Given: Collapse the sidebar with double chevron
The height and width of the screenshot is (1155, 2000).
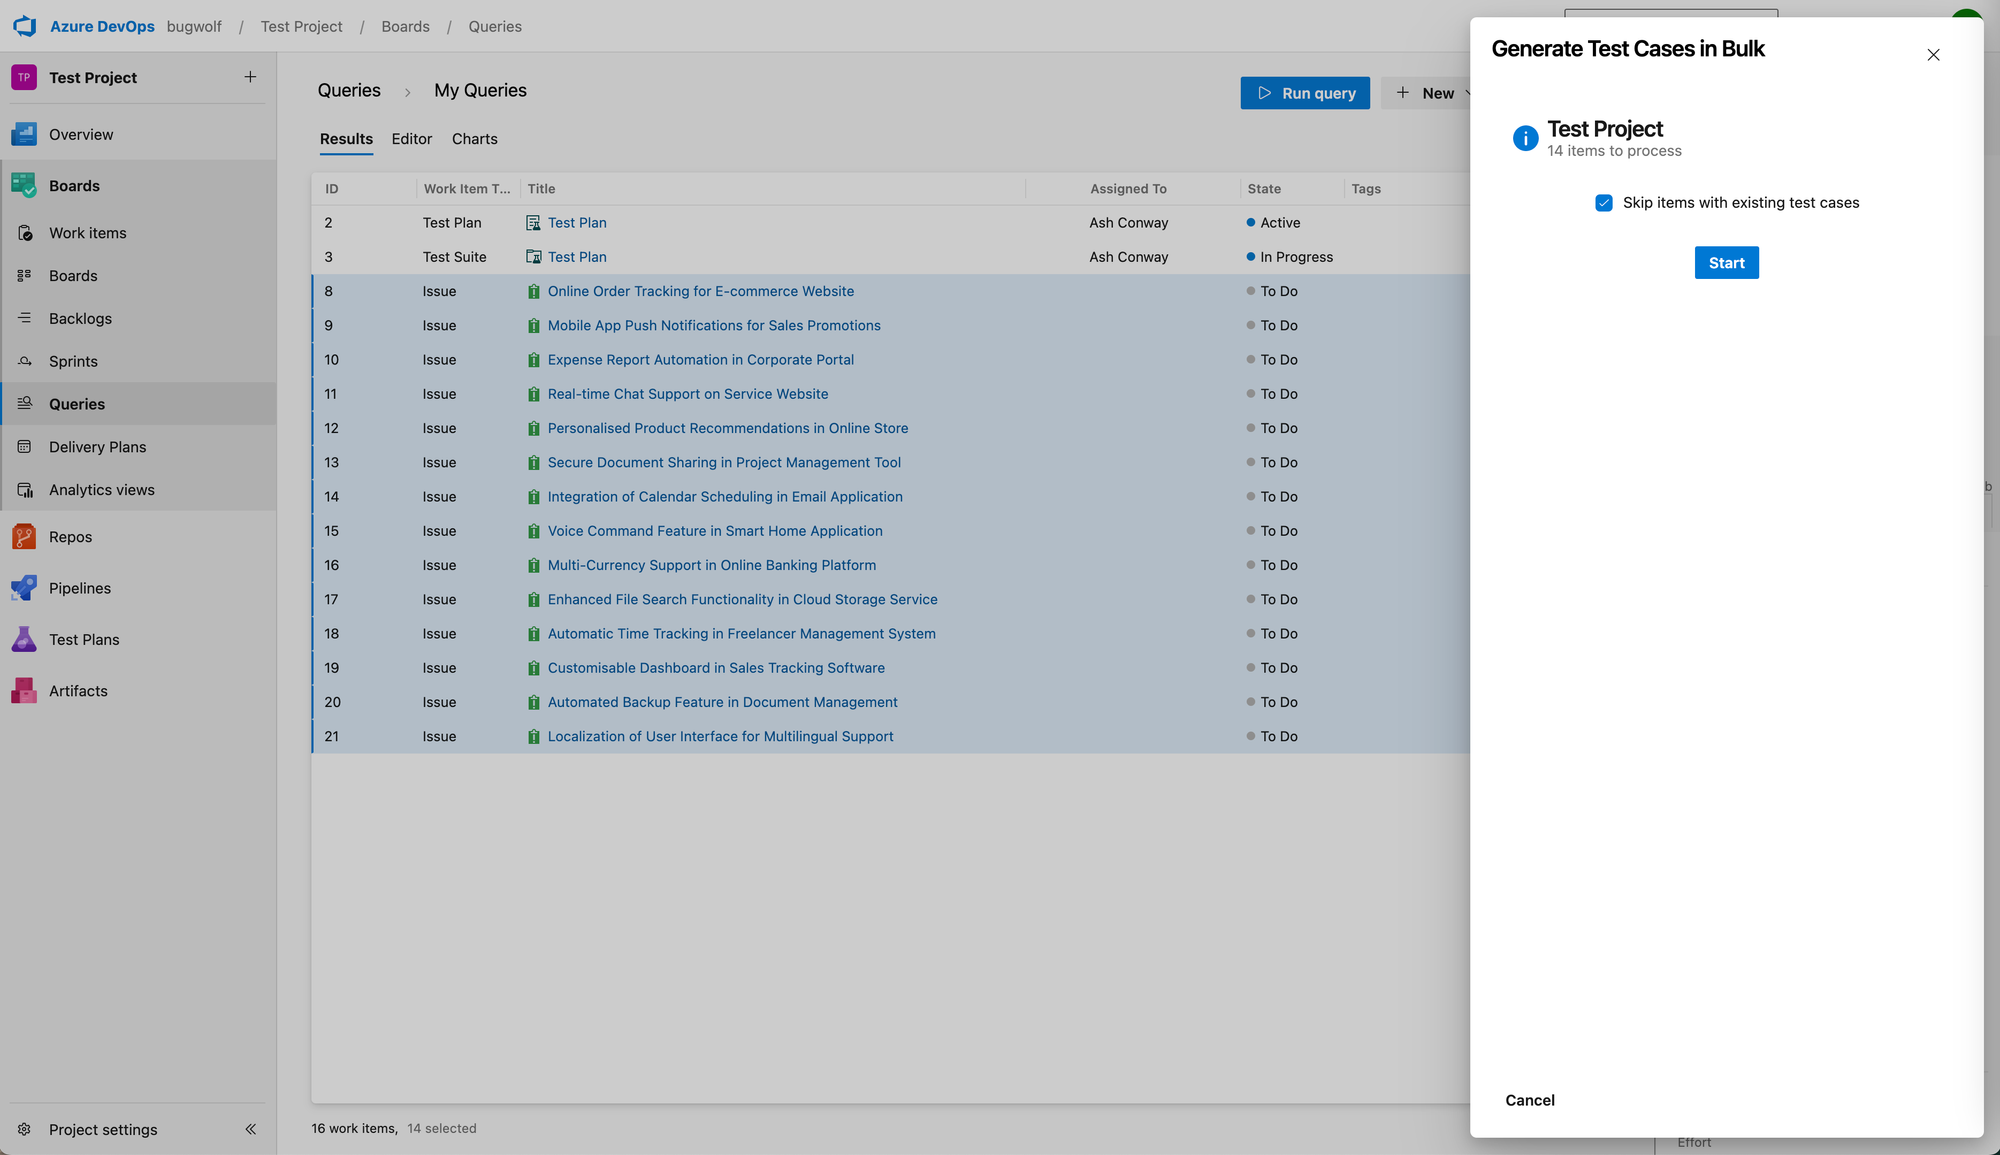Looking at the screenshot, I should pos(250,1129).
